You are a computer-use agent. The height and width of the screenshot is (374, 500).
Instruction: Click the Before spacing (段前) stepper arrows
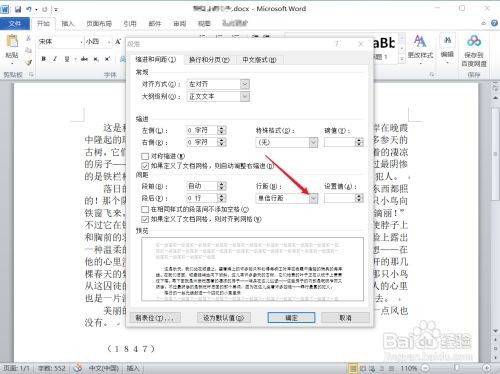pos(222,186)
